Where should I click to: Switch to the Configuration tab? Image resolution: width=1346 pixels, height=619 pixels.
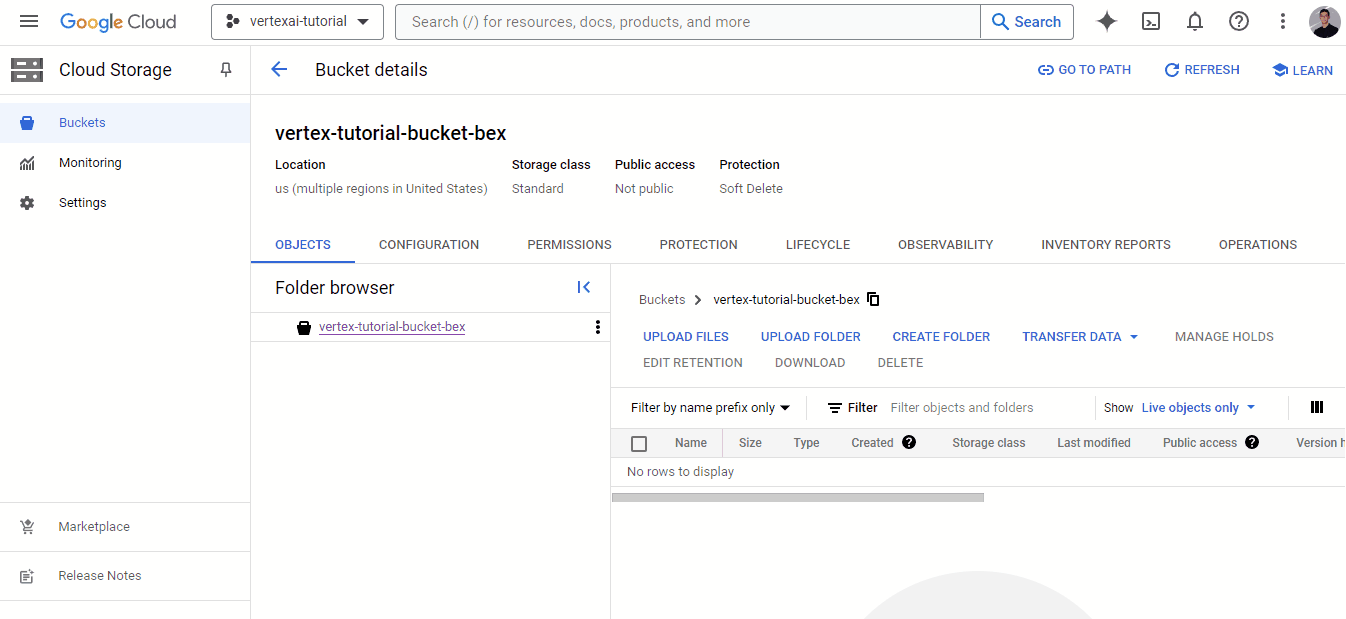(x=429, y=245)
